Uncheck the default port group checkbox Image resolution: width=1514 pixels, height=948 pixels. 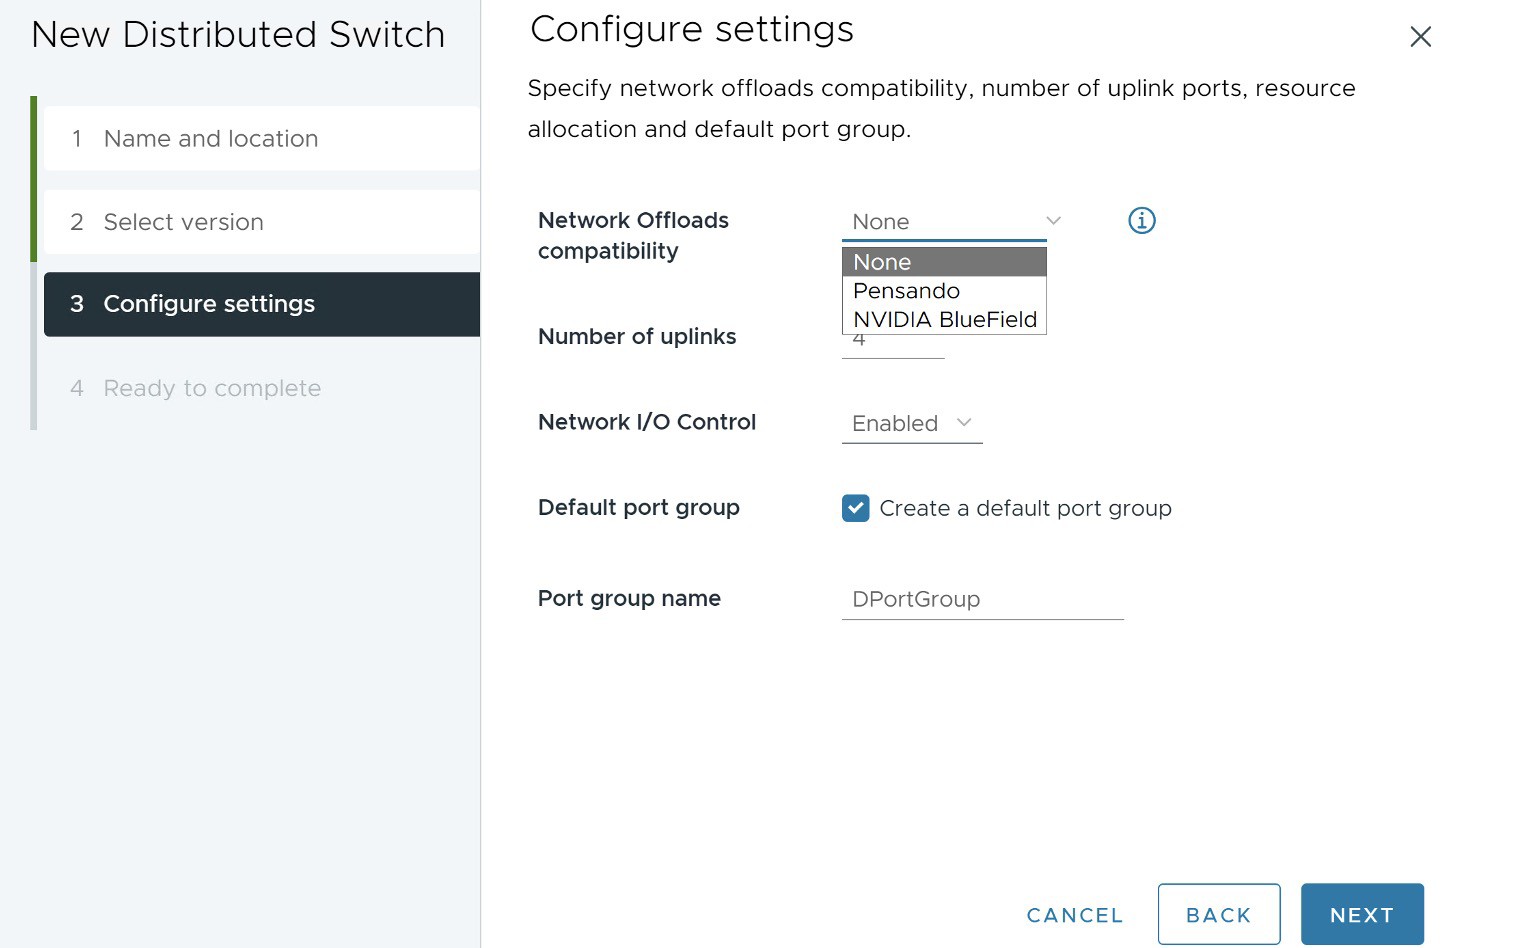click(855, 508)
